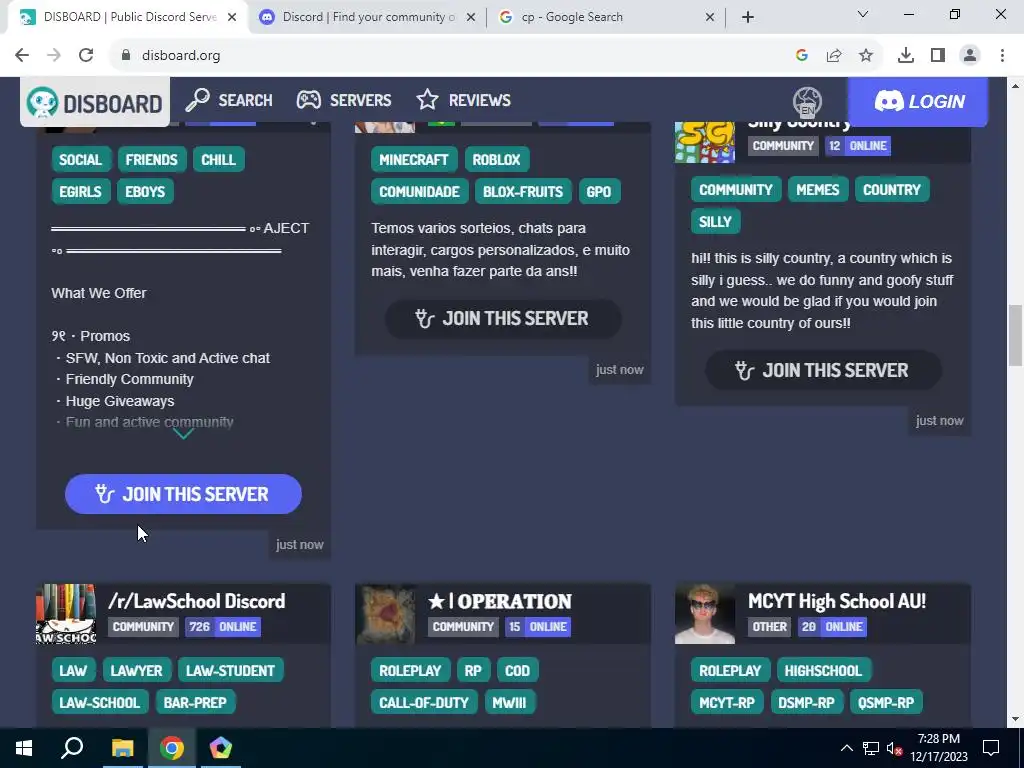Click the OPERATION server thumbnail
Screen dimensions: 1024x768
[x=385, y=614]
